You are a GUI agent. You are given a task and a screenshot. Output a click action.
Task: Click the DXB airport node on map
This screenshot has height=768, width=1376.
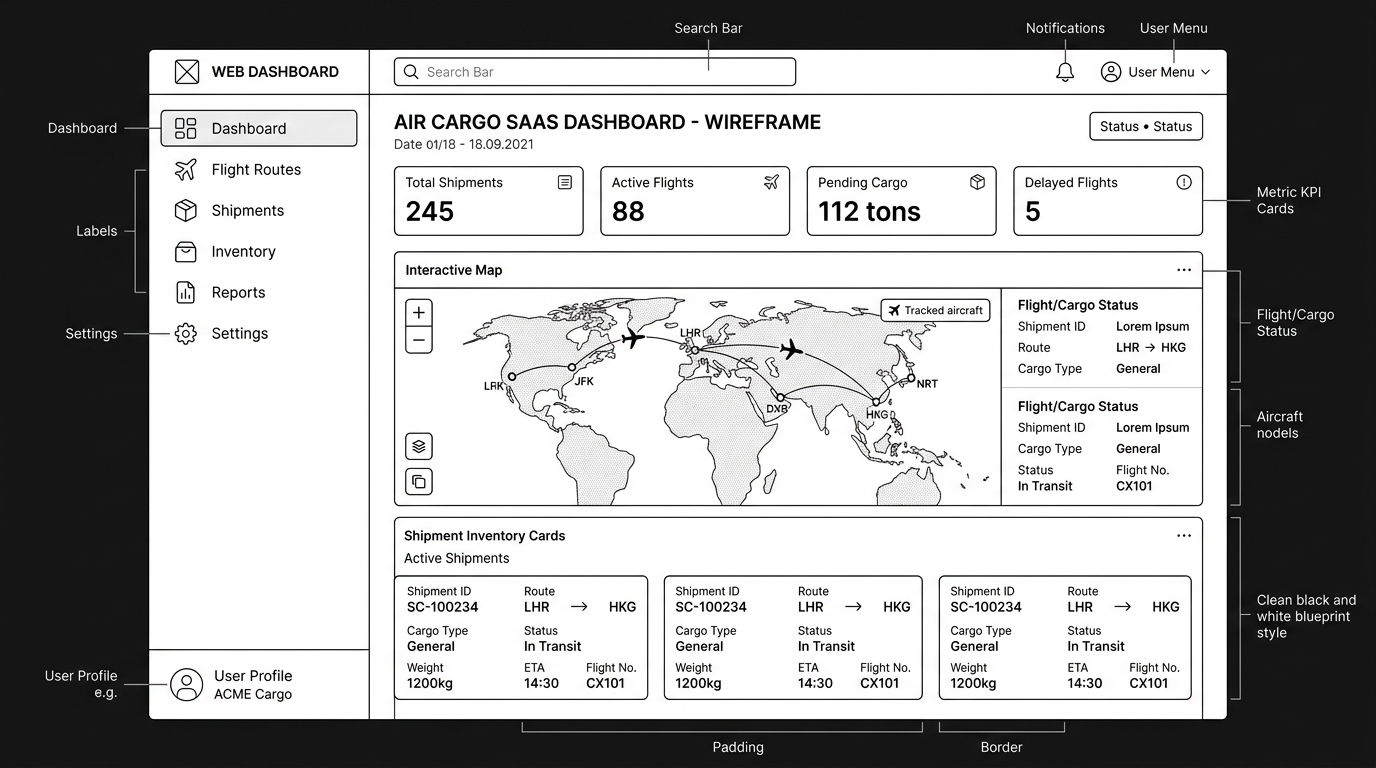(x=780, y=398)
